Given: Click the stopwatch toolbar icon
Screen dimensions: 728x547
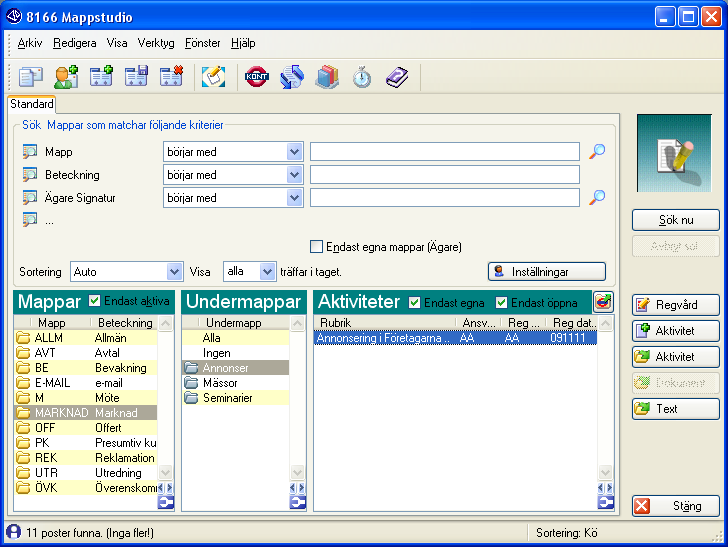Looking at the screenshot, I should coord(362,77).
